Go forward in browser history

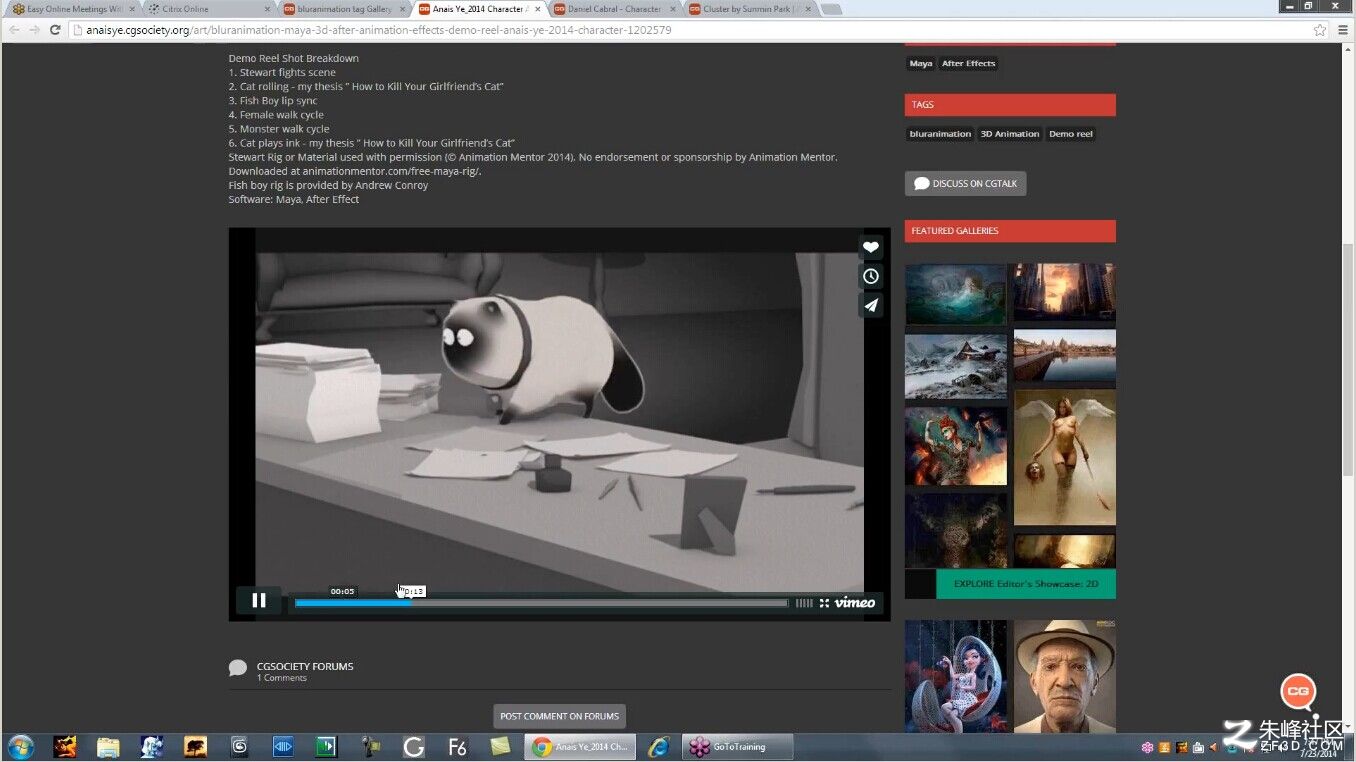pyautogui.click(x=34, y=30)
